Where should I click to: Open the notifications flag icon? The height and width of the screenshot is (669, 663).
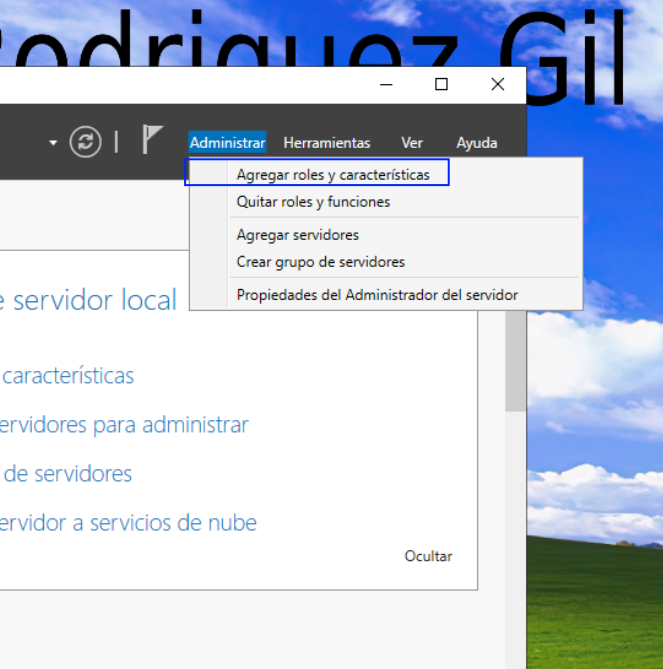[x=152, y=139]
